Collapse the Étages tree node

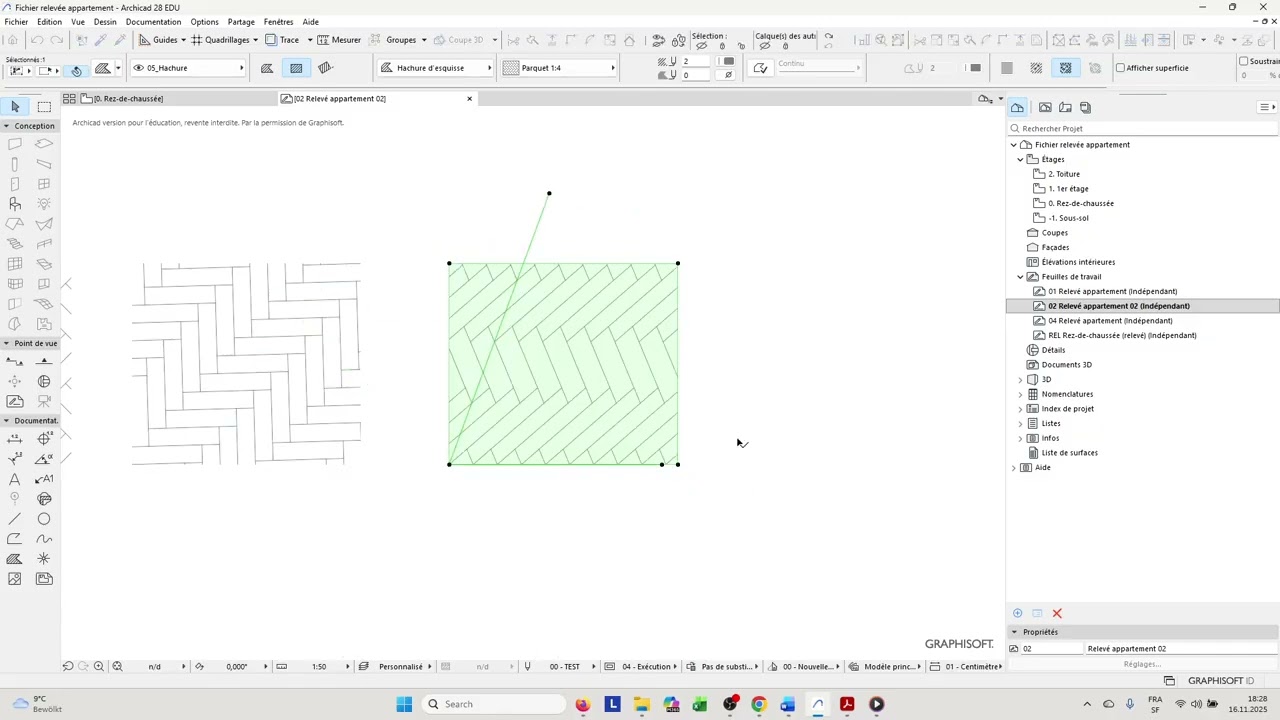1021,160
